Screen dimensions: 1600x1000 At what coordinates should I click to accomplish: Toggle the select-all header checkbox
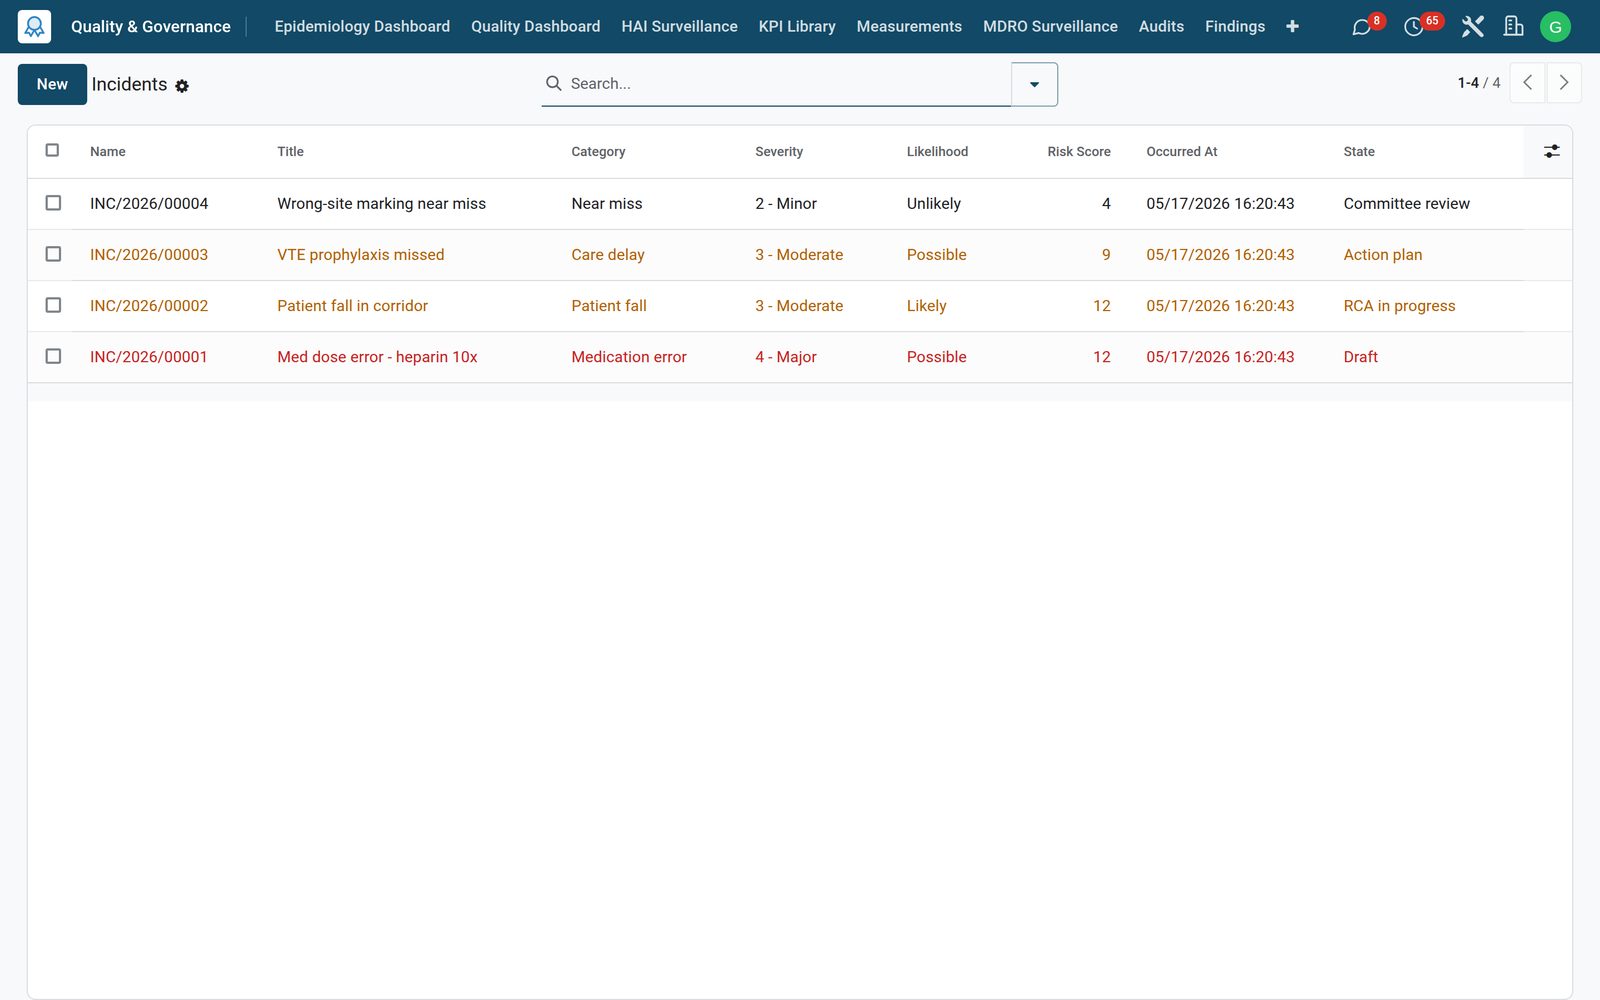tap(53, 151)
